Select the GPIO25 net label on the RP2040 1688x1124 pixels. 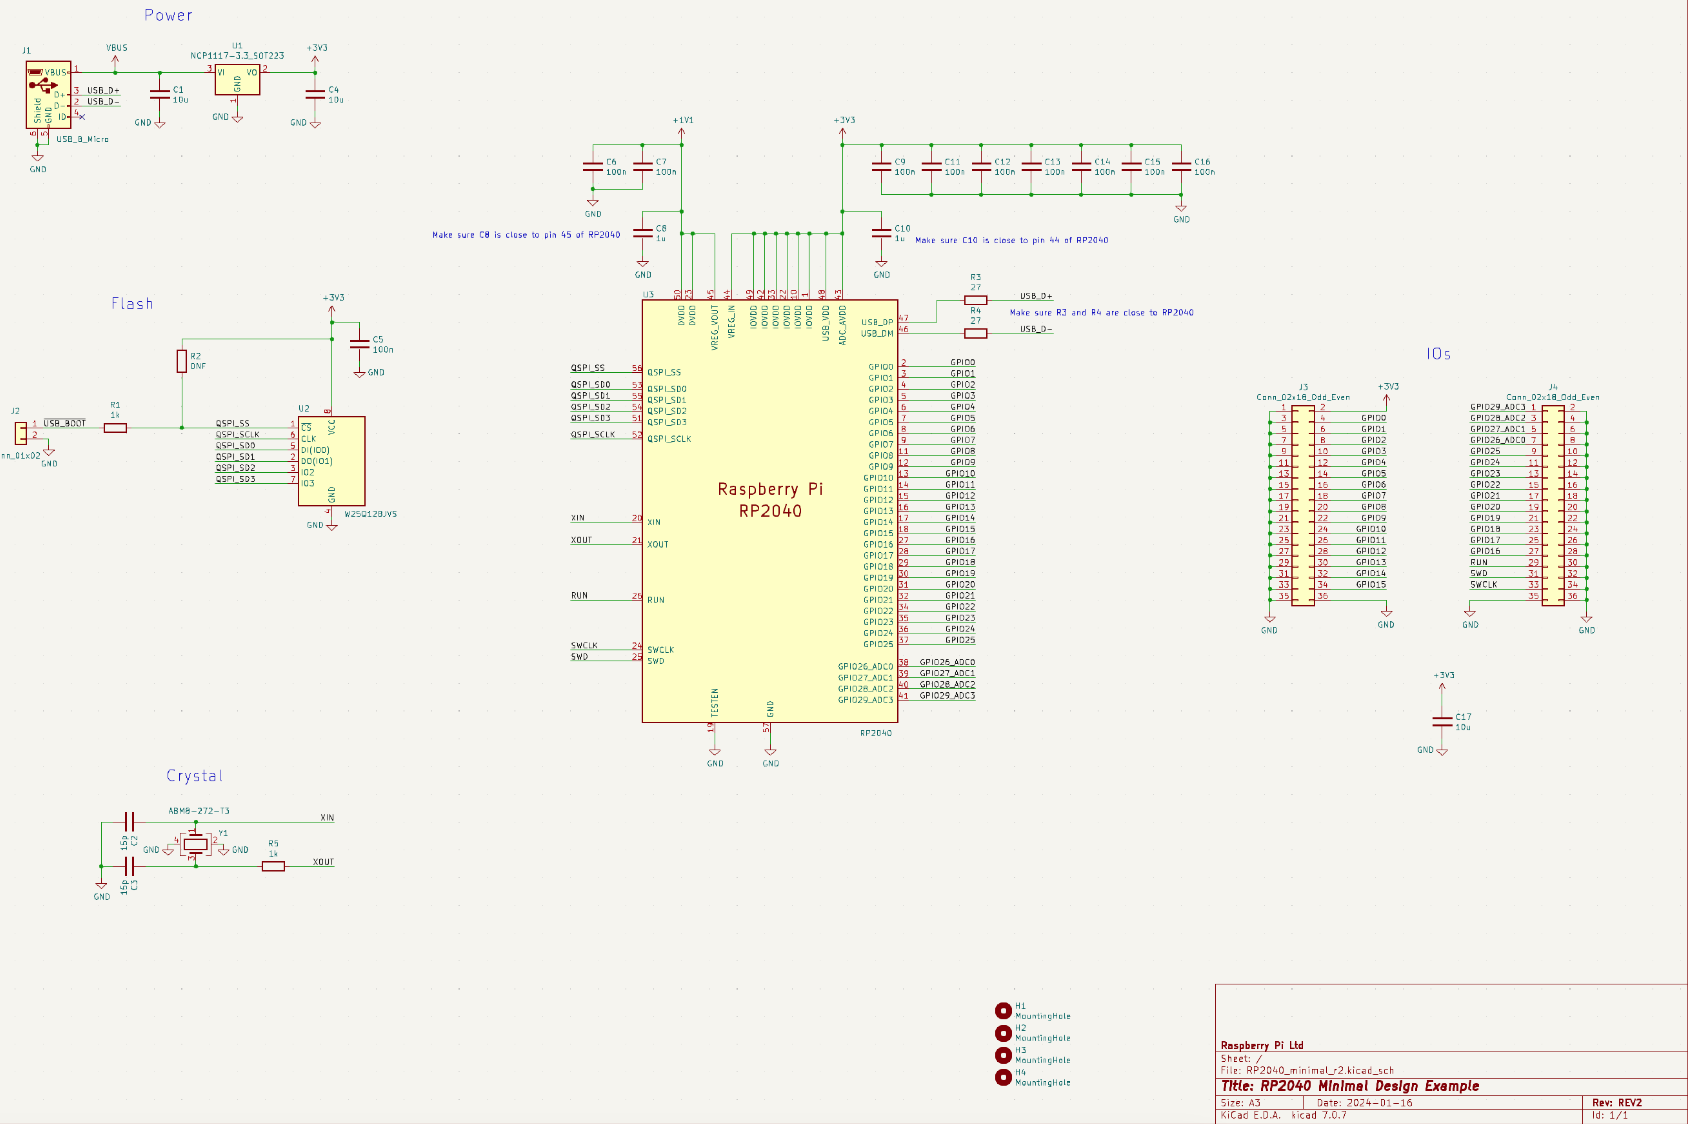(x=960, y=640)
